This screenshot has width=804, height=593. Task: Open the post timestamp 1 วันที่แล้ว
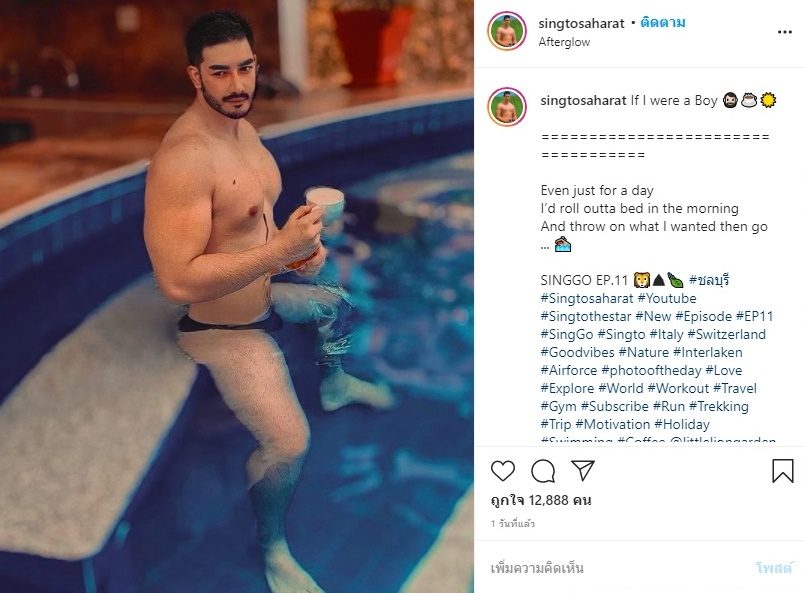(513, 524)
